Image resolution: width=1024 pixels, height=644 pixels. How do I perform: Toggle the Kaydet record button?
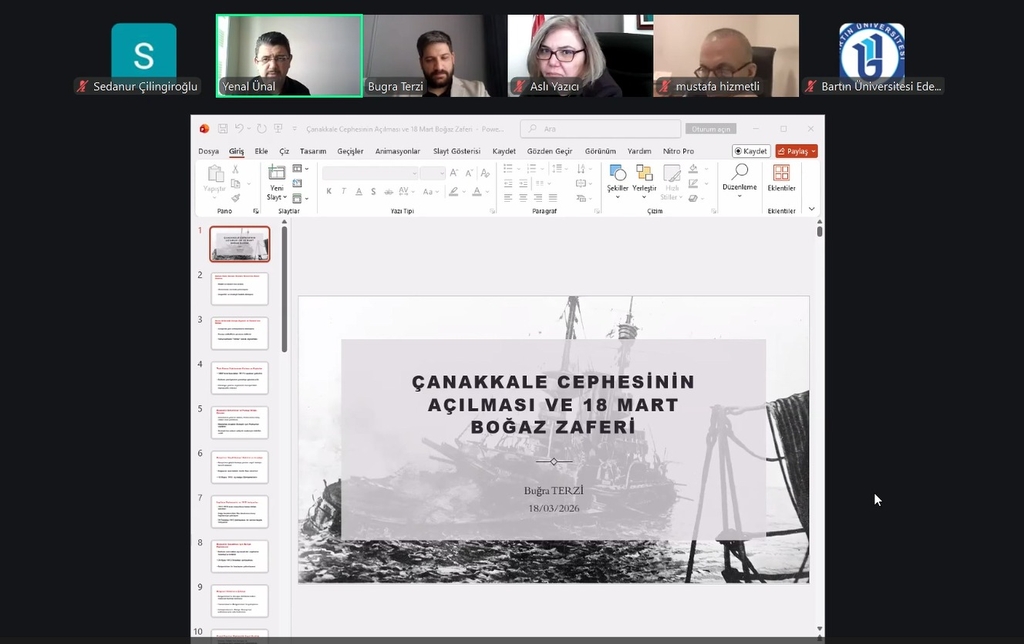tap(751, 151)
